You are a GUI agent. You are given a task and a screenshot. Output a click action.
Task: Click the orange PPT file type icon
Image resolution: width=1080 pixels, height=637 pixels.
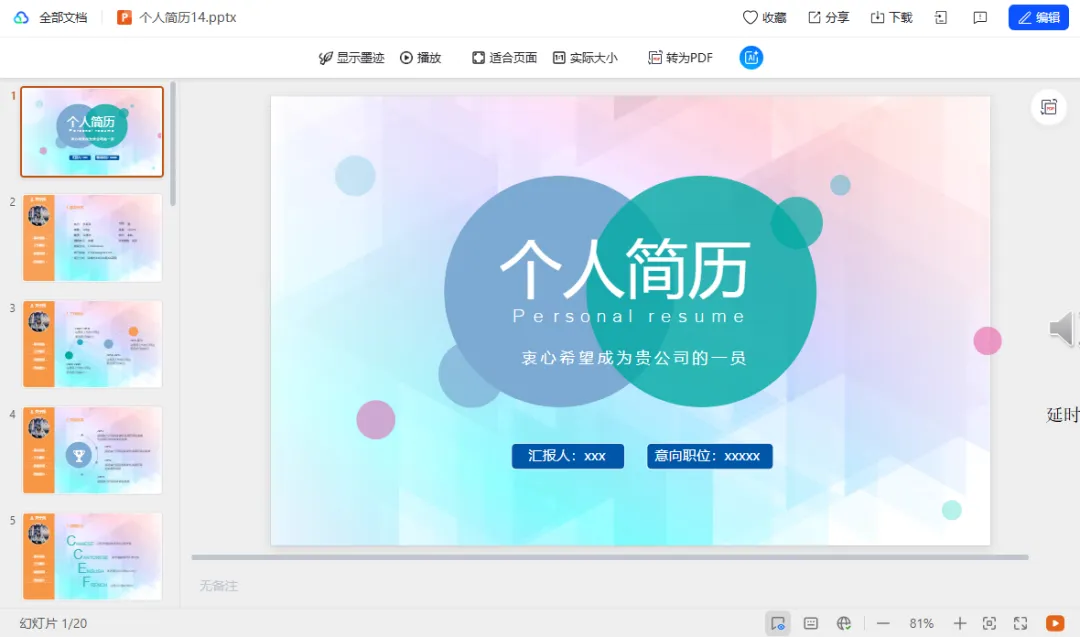(124, 17)
